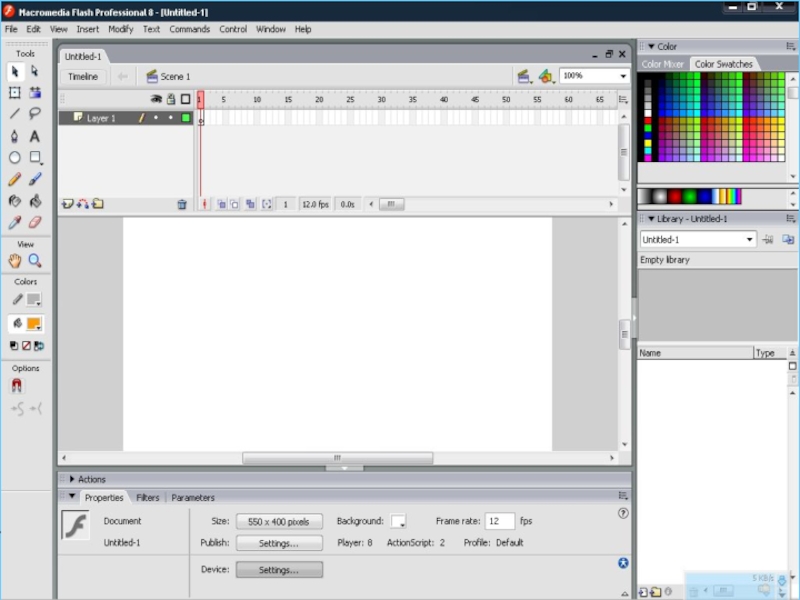Screen dimensions: 800x600
Task: Switch to the Color Mixer tab
Action: (x=662, y=64)
